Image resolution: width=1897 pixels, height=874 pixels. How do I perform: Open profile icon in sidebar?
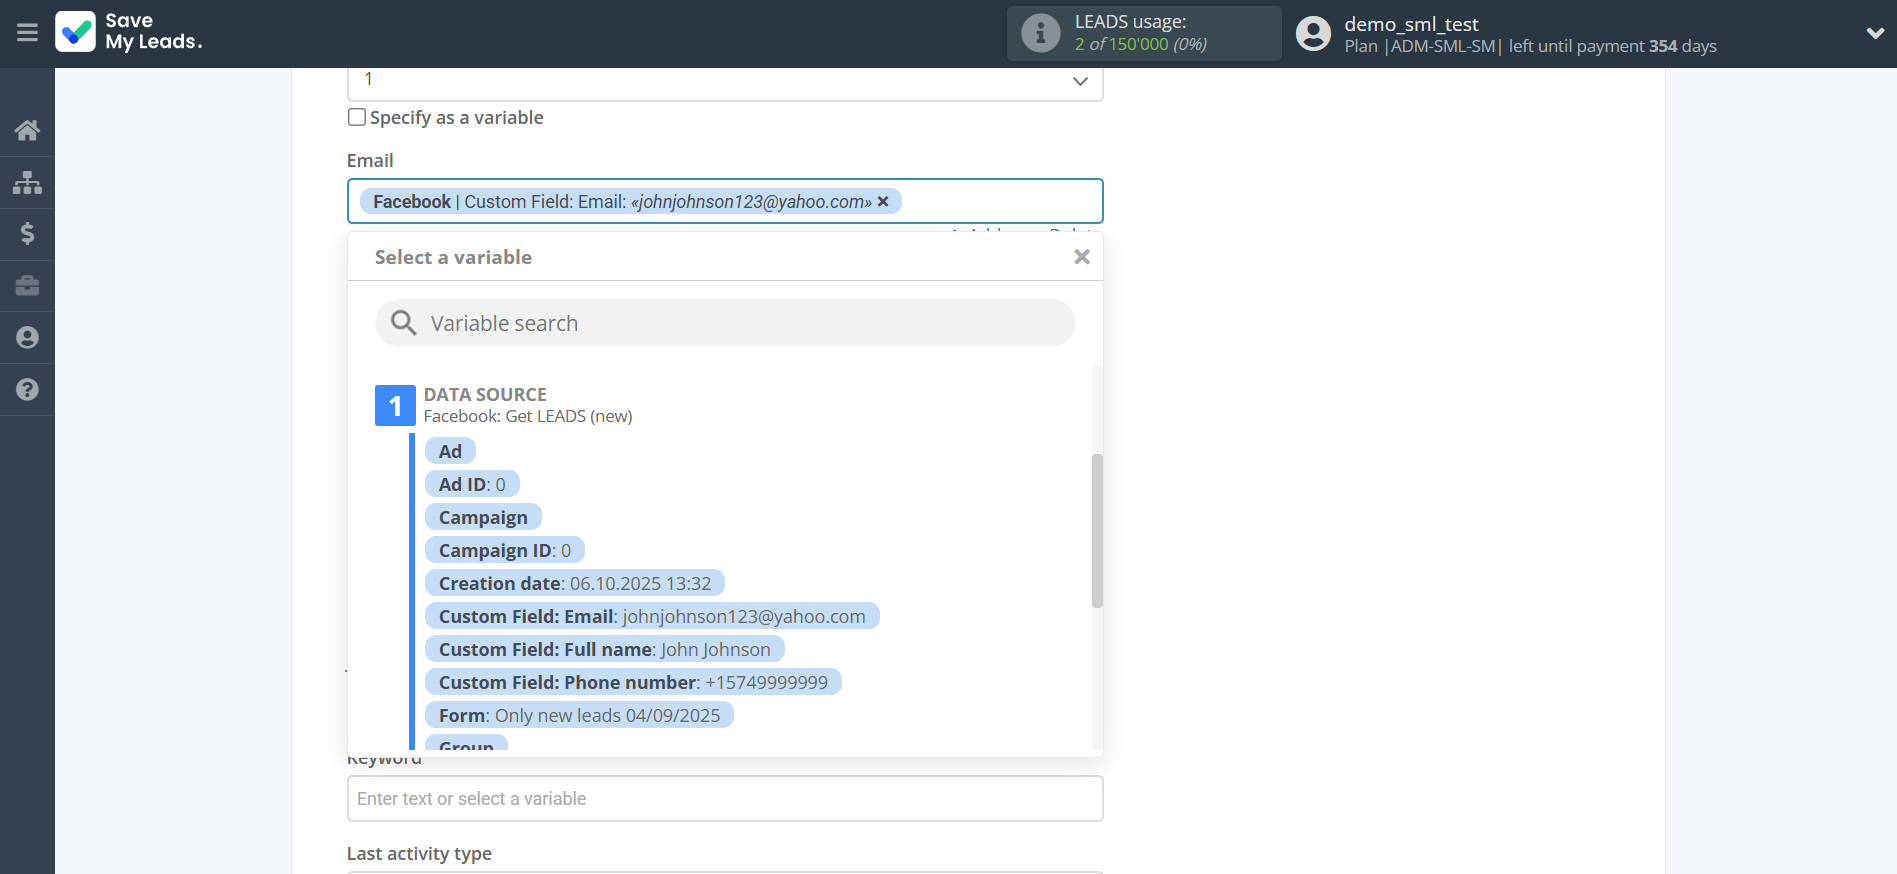click(x=27, y=338)
